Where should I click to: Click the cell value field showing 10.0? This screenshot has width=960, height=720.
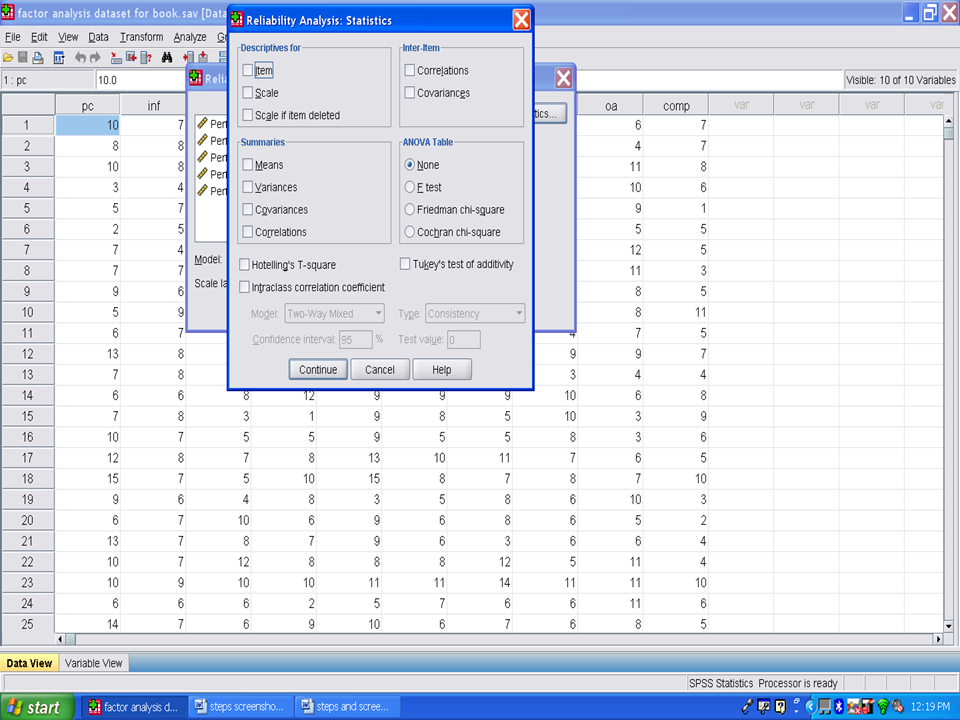click(x=140, y=80)
